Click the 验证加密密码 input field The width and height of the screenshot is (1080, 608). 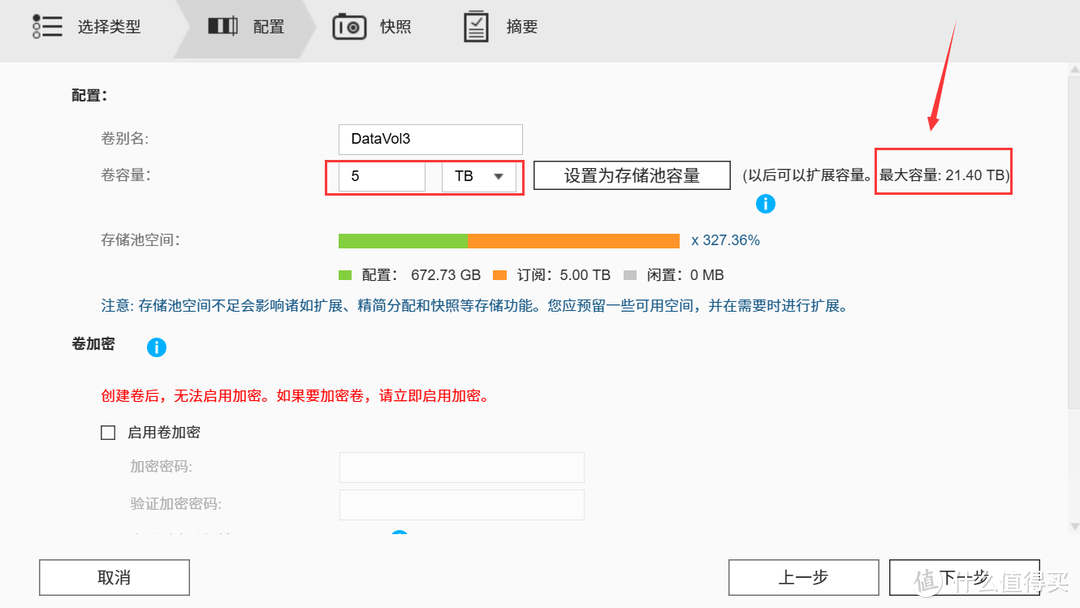pos(461,505)
